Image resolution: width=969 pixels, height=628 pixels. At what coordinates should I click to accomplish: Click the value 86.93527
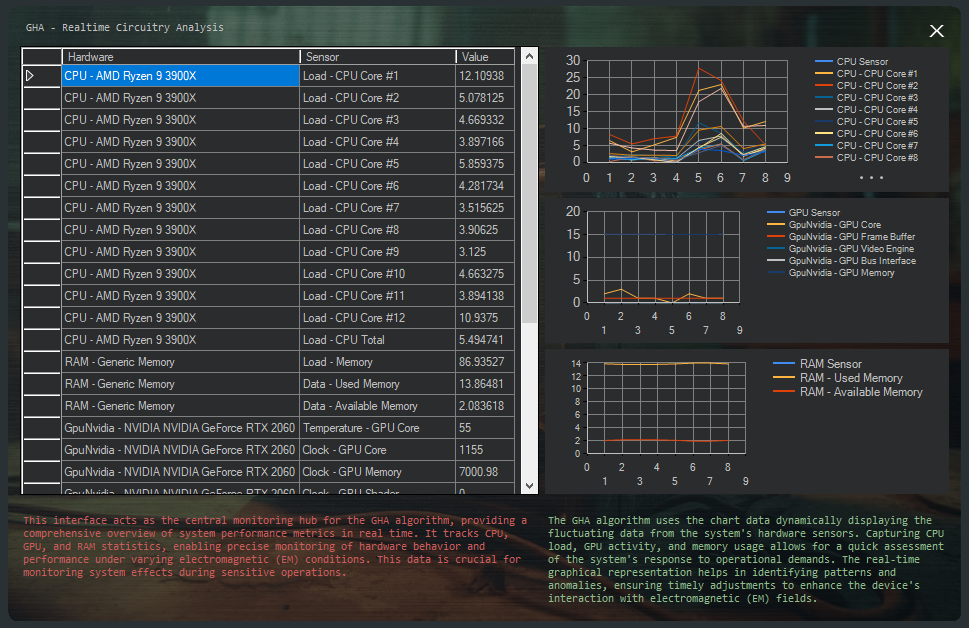click(x=485, y=362)
